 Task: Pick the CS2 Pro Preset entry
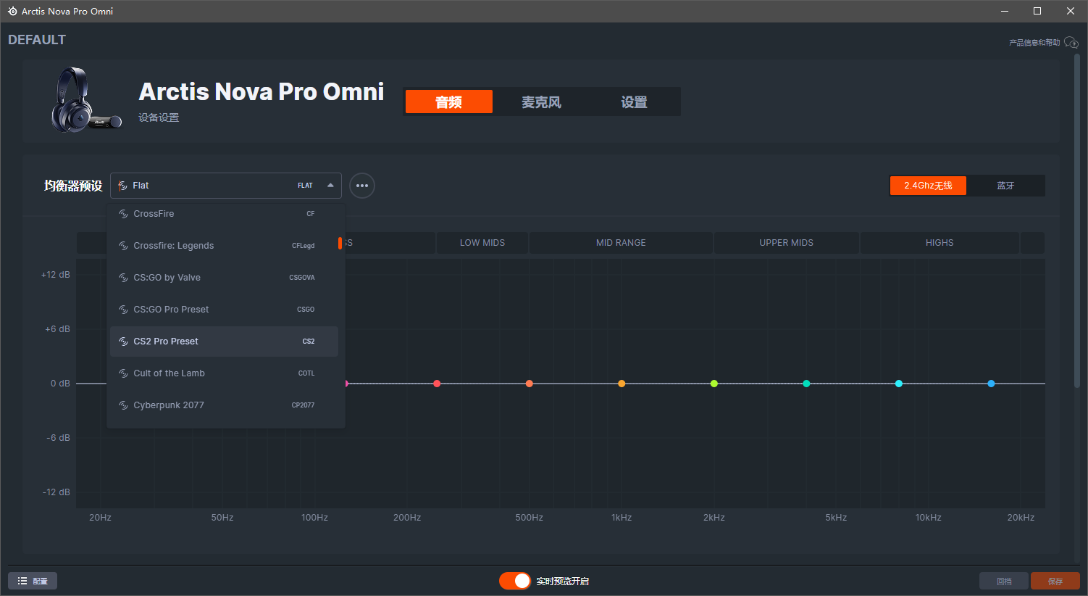[x=223, y=341]
